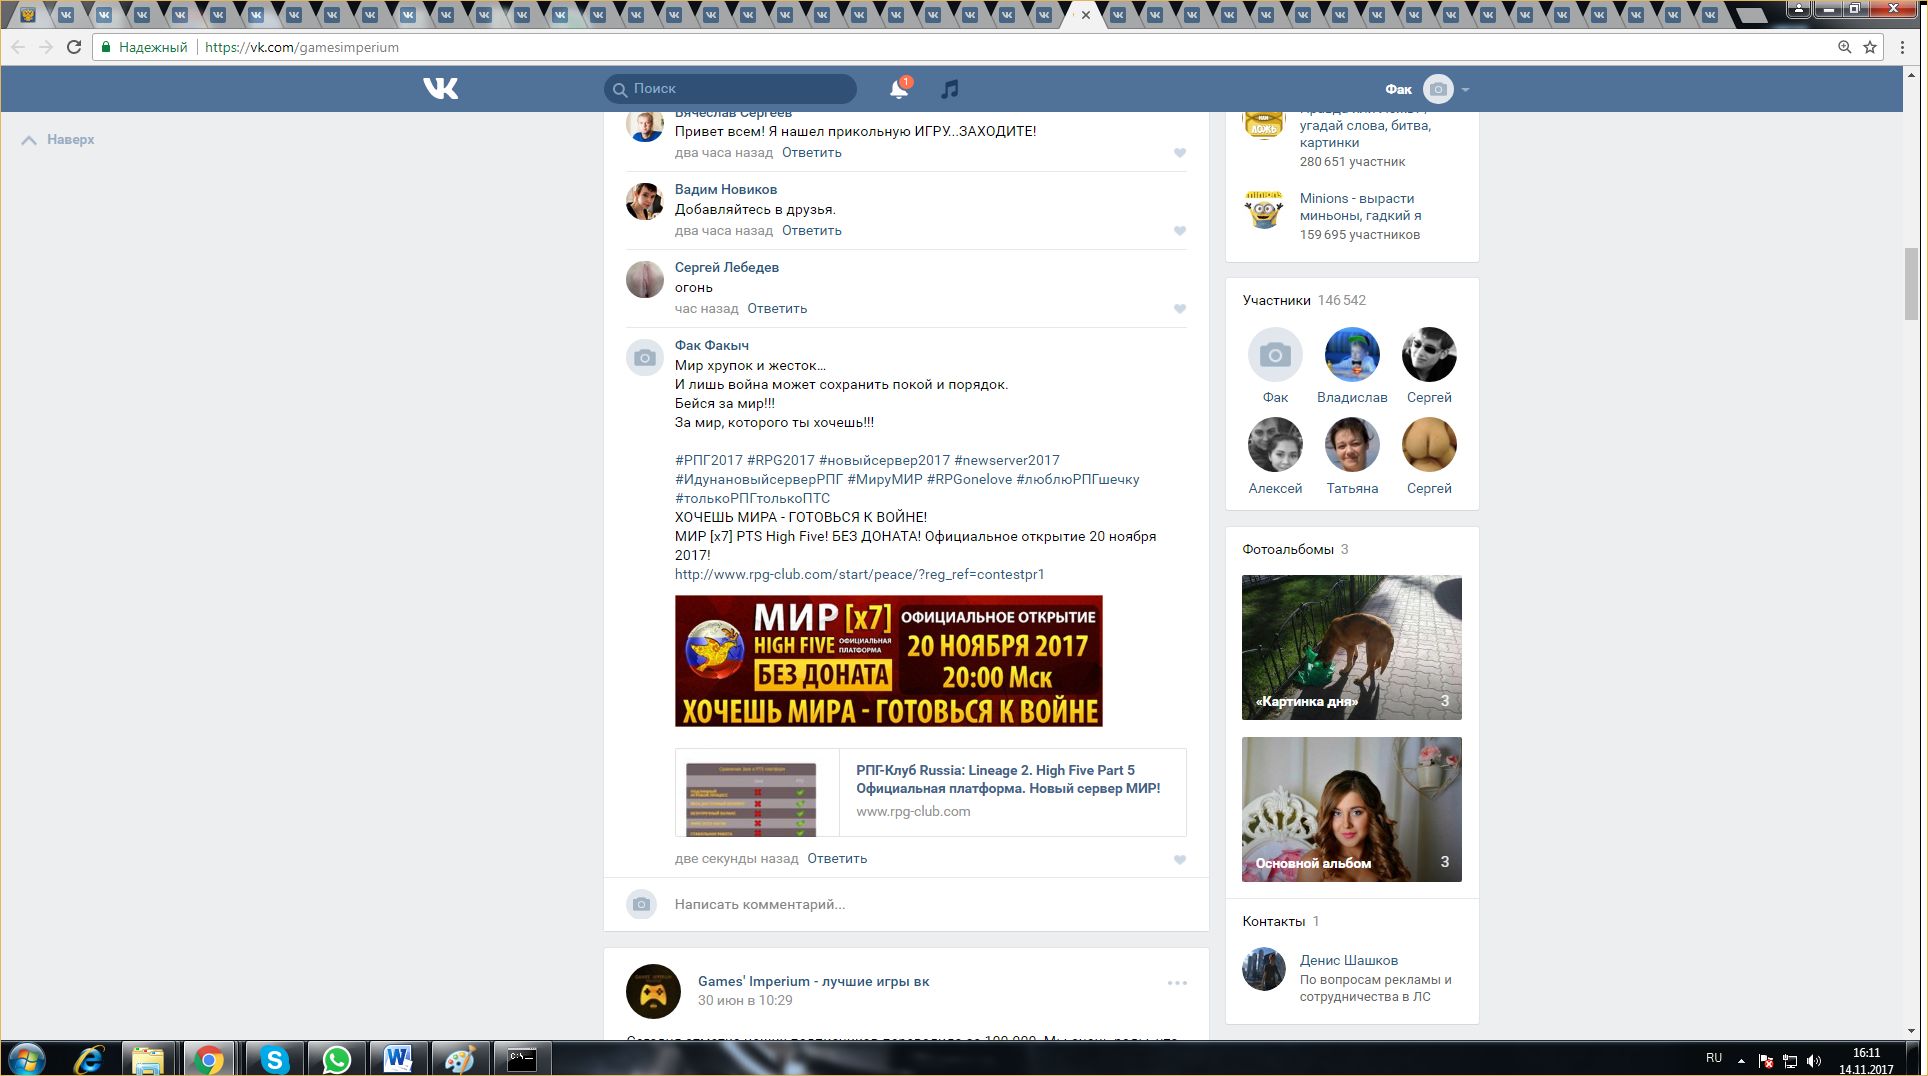Like Вадим Новиков's comment
Image resolution: width=1928 pixels, height=1076 pixels.
click(1180, 231)
